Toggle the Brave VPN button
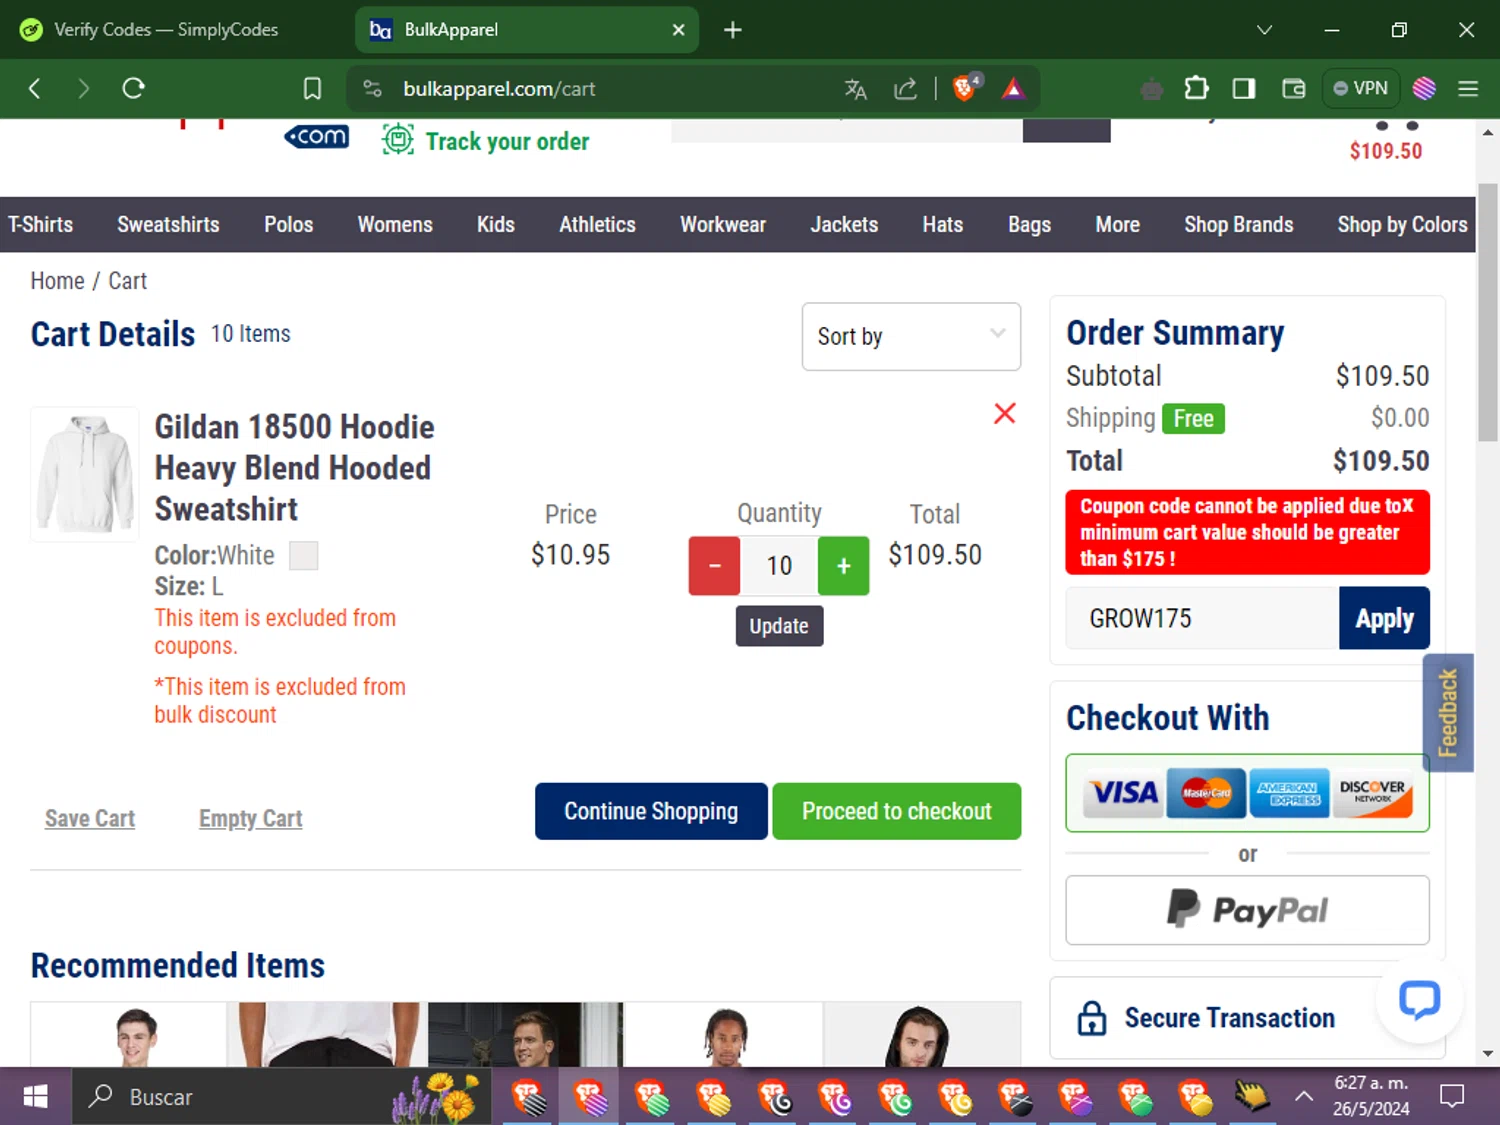1500x1125 pixels. (1360, 88)
